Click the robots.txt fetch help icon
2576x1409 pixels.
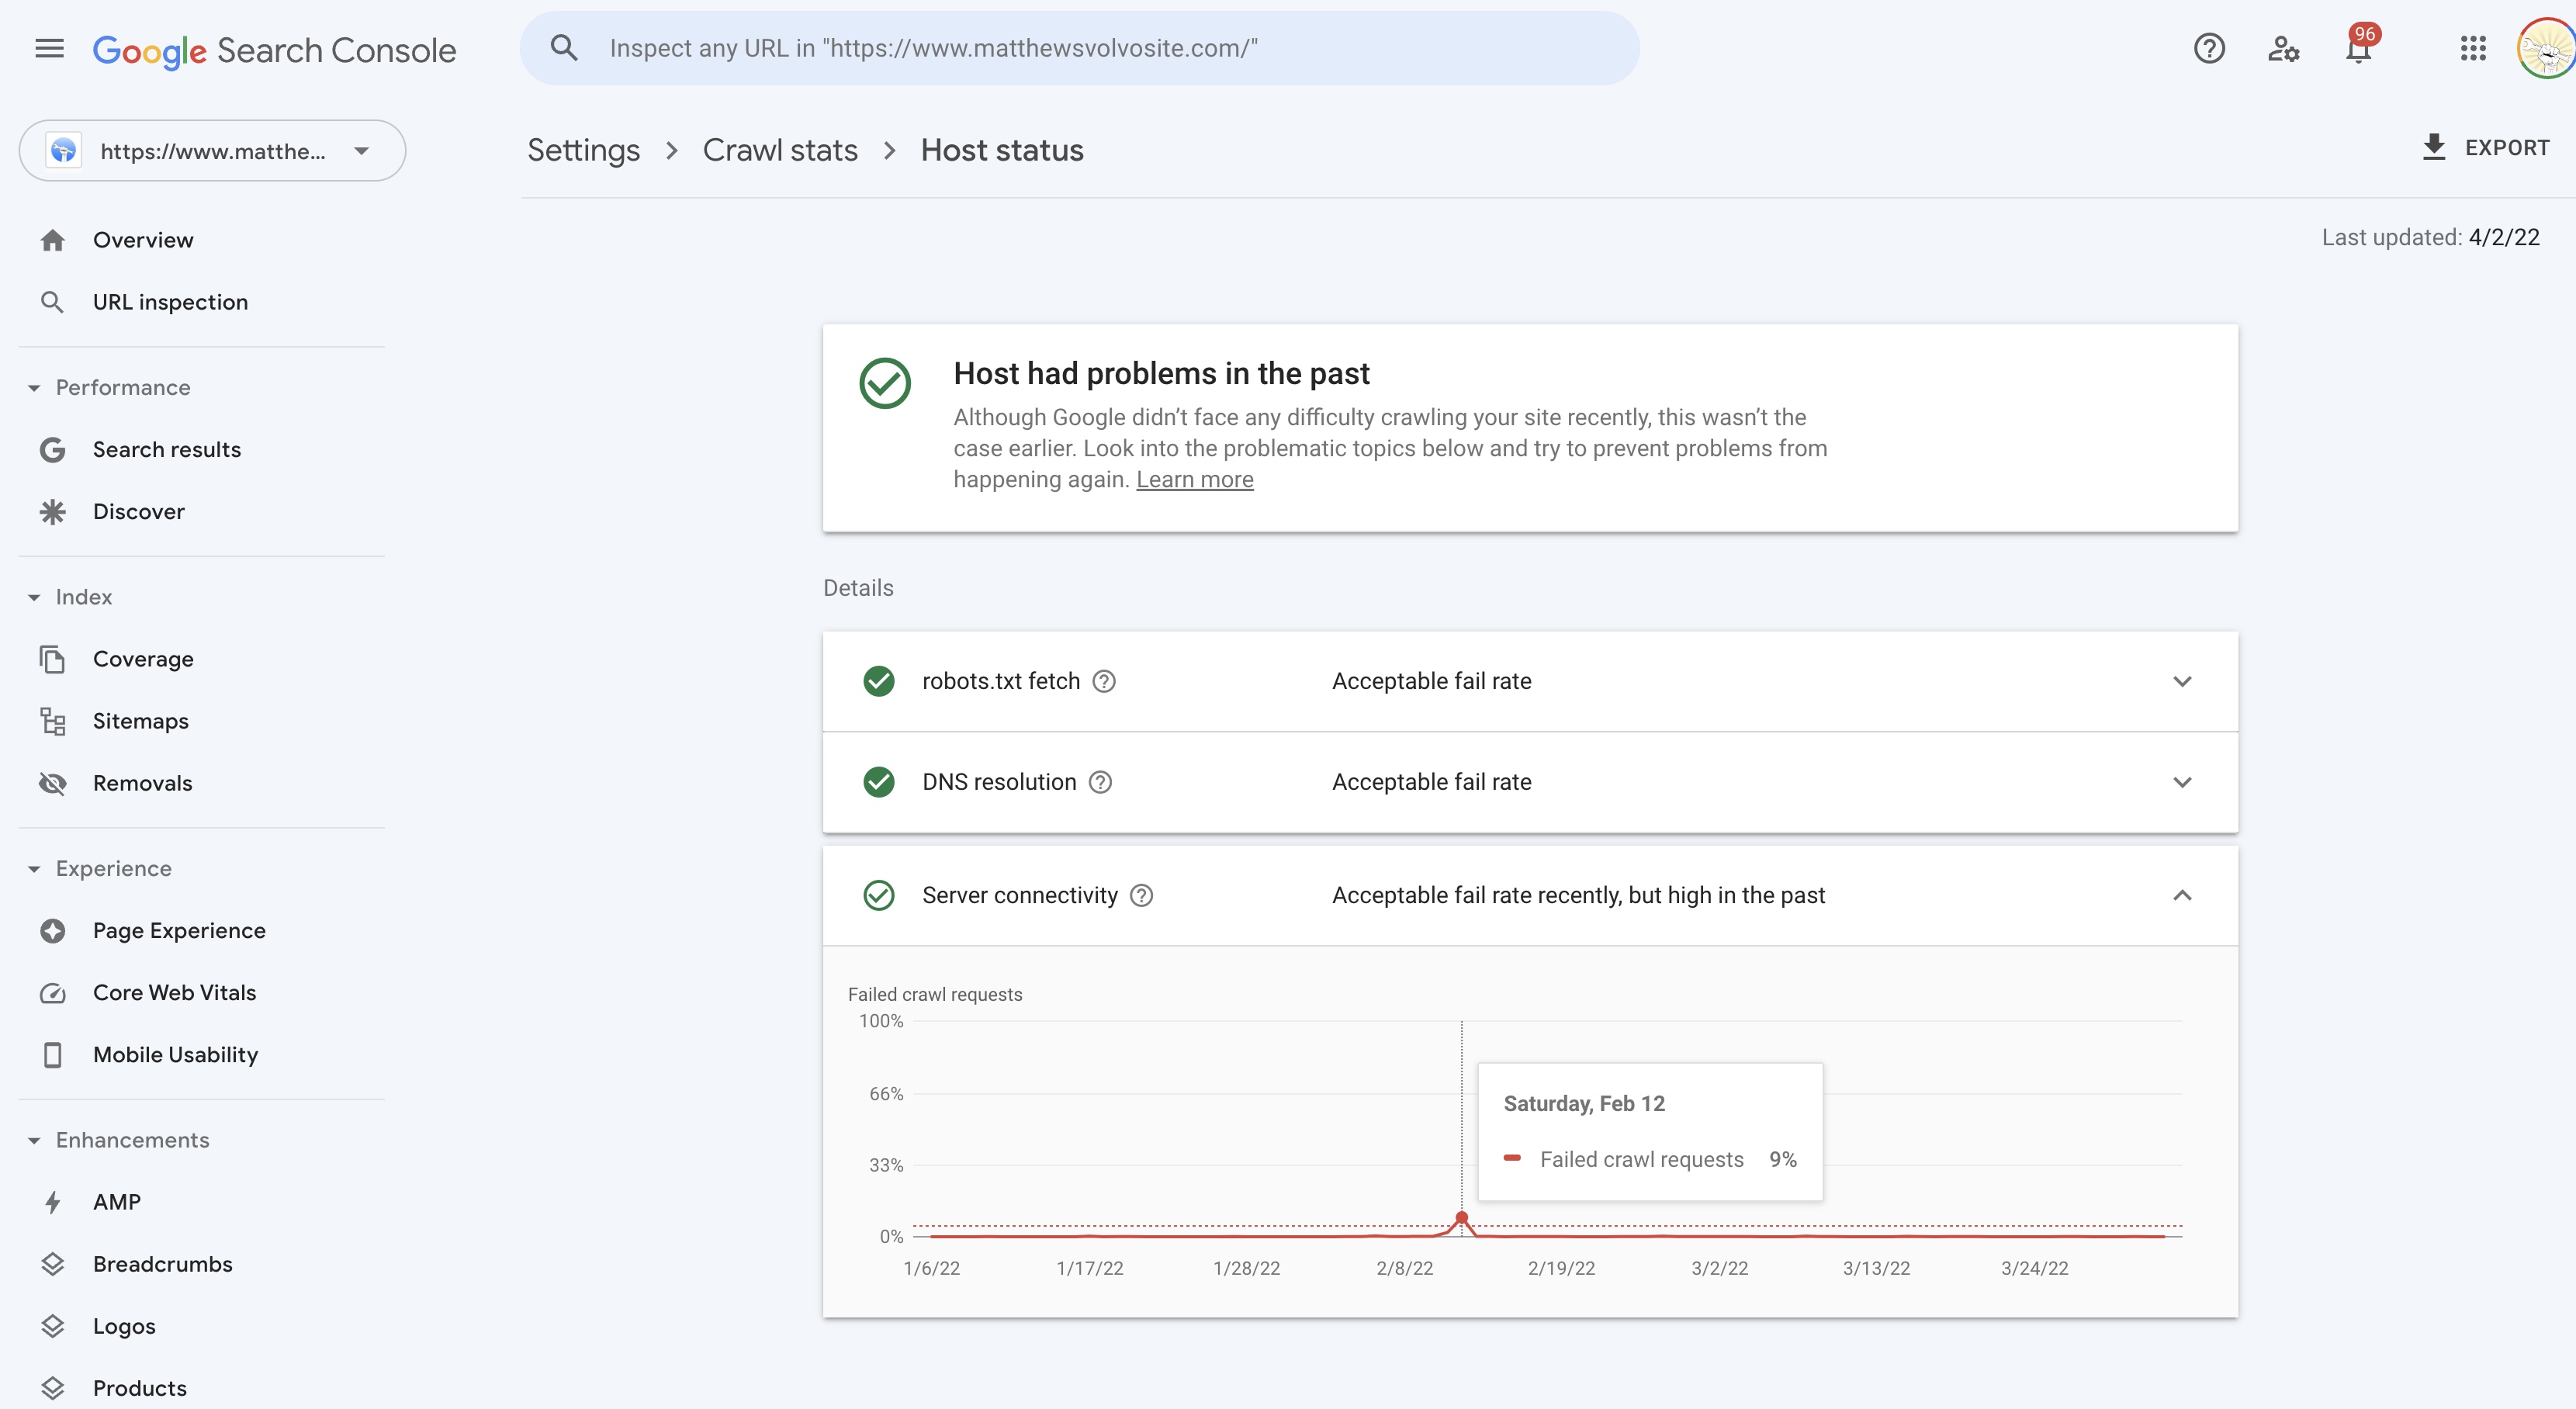pyautogui.click(x=1103, y=681)
